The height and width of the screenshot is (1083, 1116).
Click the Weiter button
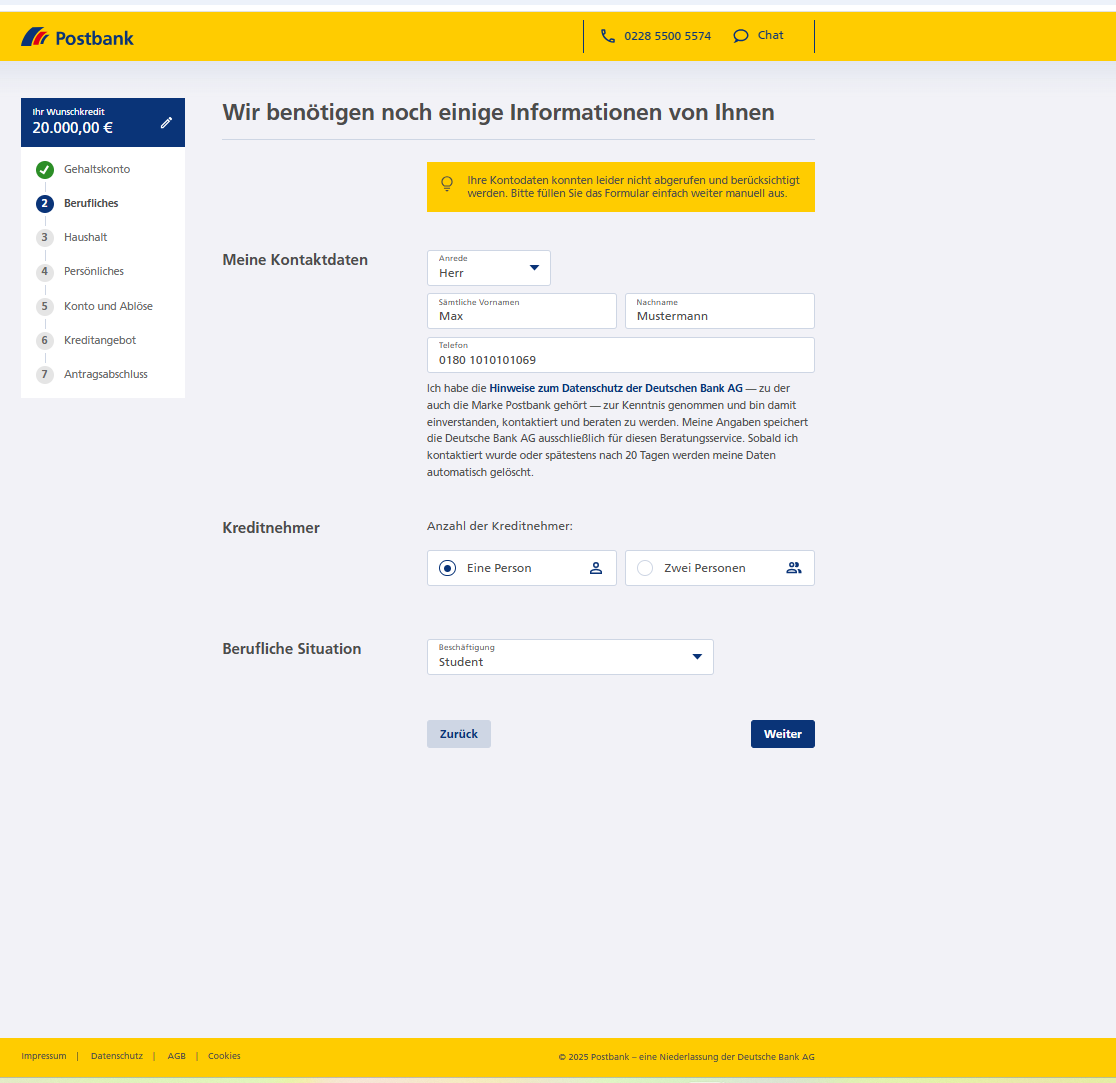pyautogui.click(x=782, y=734)
